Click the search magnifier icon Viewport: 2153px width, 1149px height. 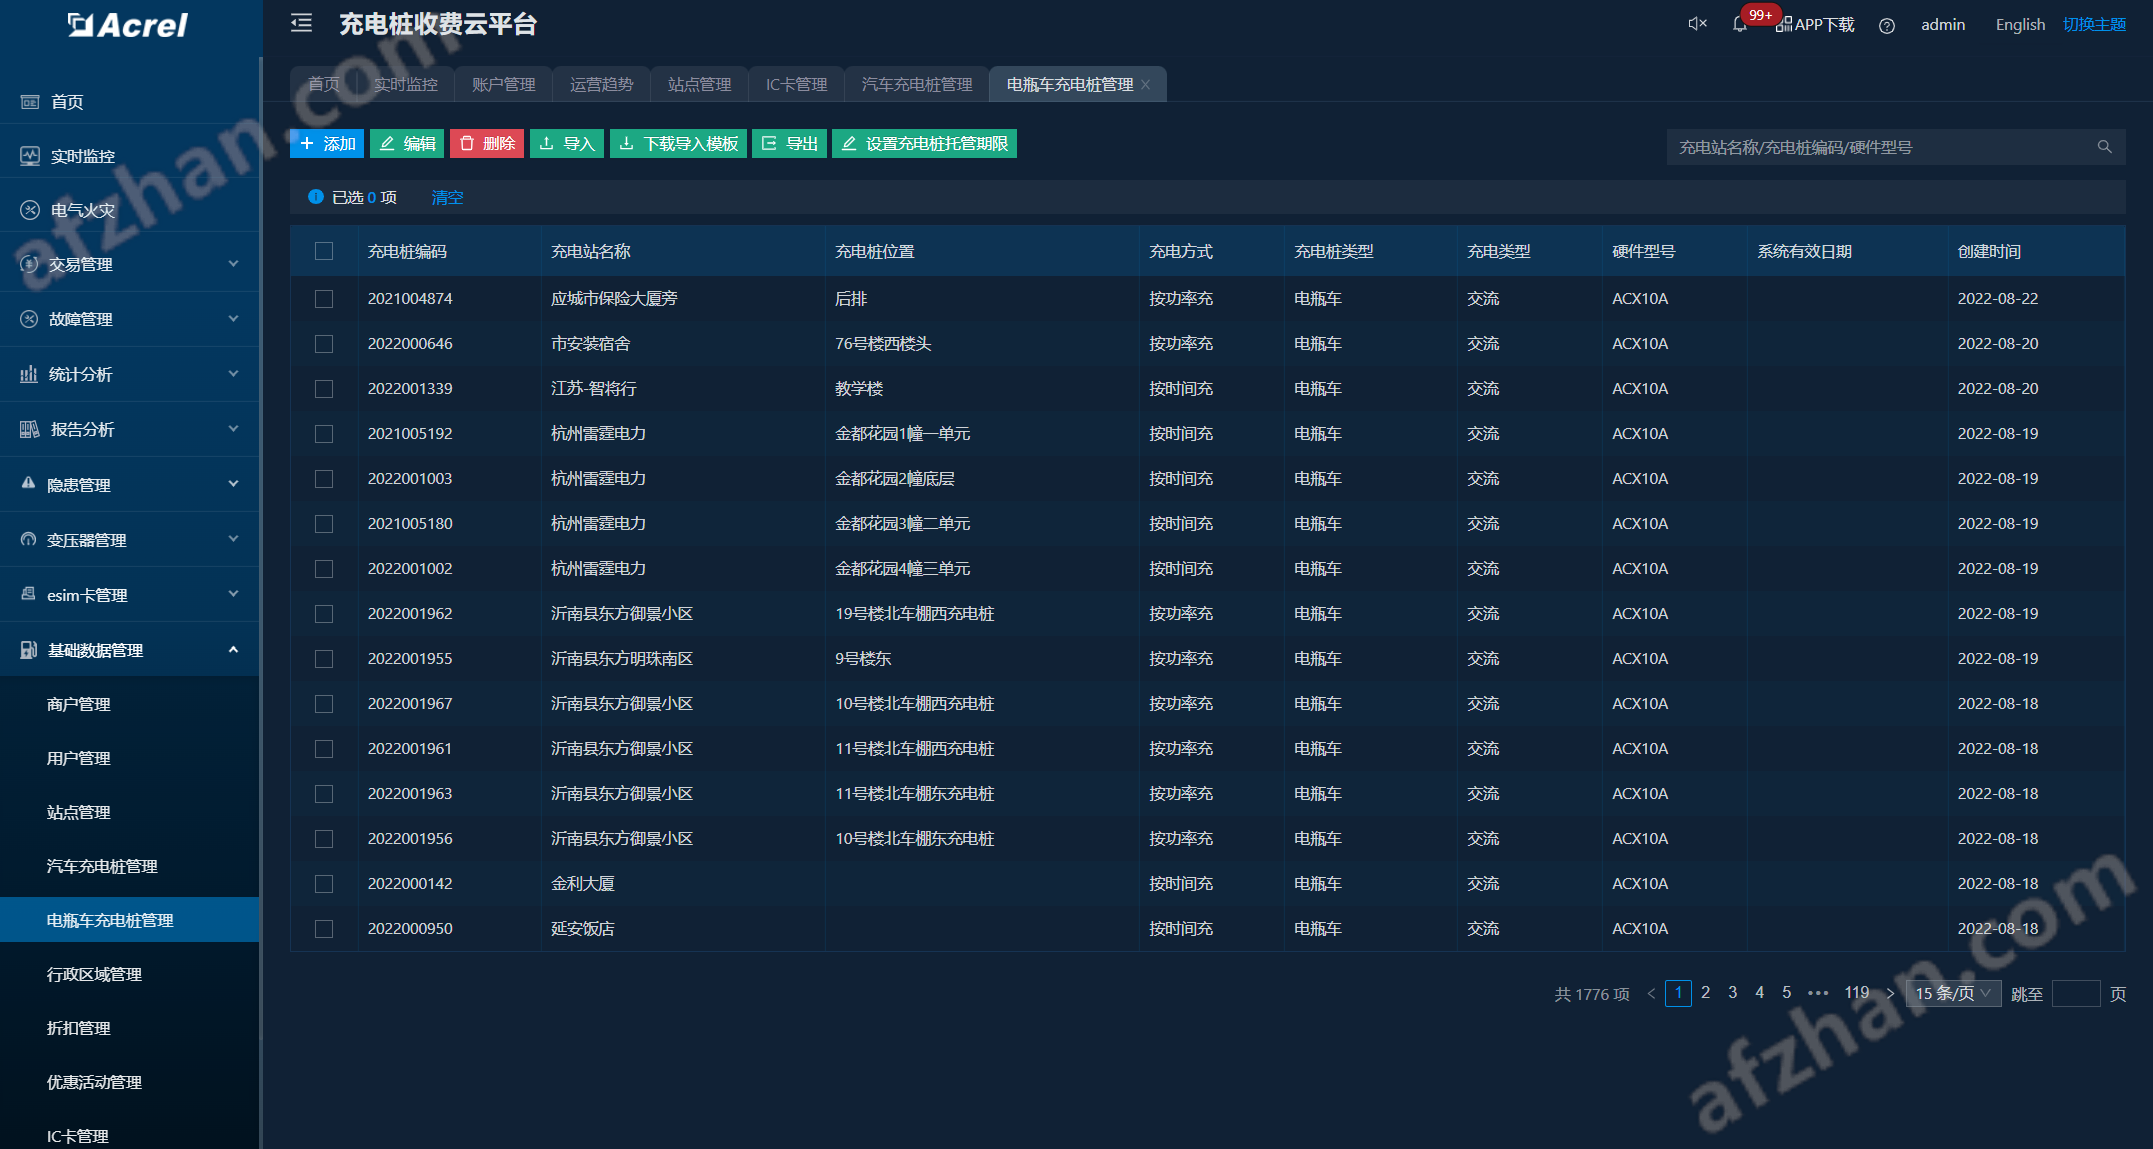click(x=2104, y=147)
